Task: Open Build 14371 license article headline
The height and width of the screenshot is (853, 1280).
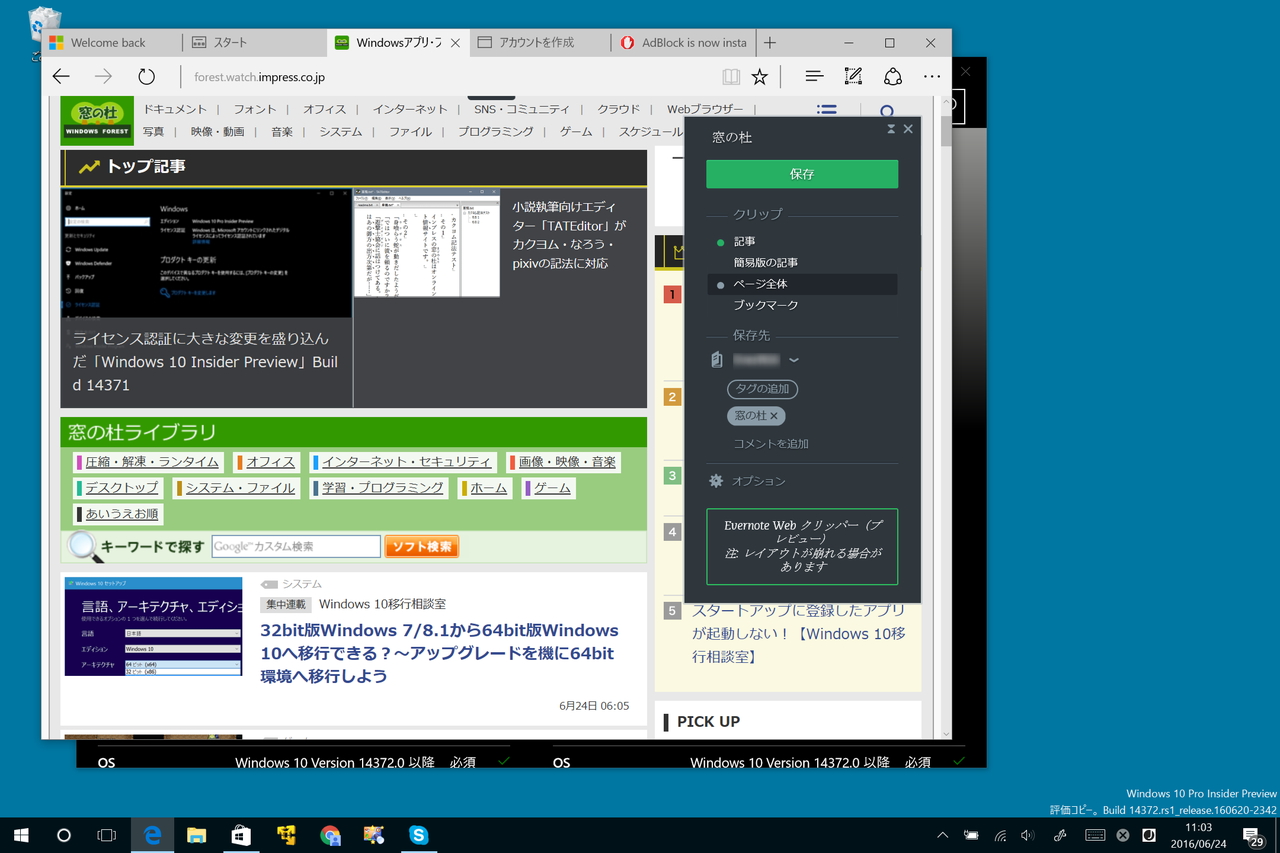Action: pyautogui.click(x=205, y=362)
